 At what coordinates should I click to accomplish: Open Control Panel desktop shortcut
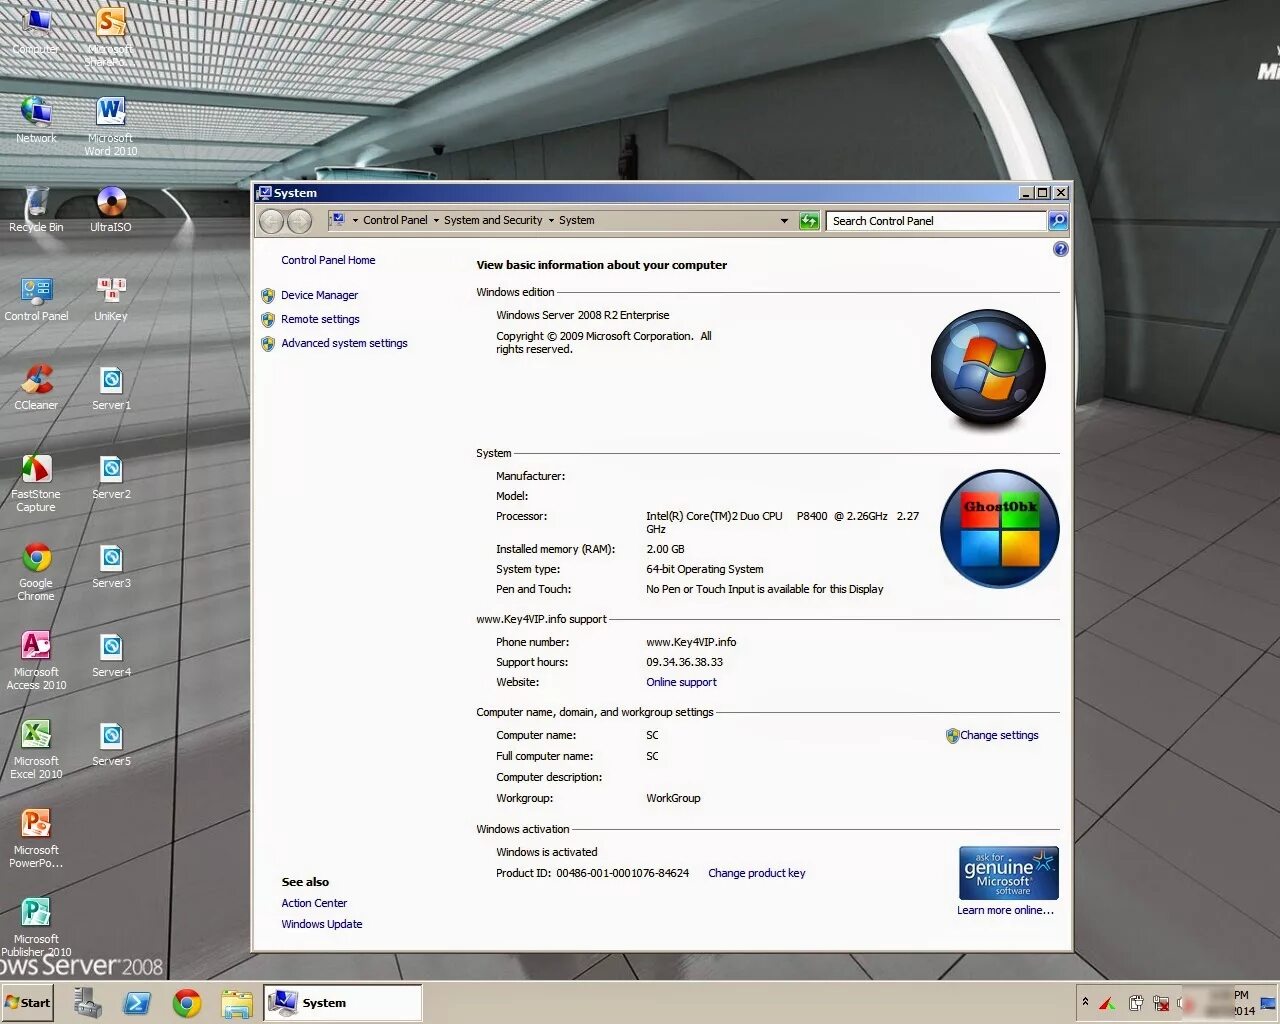pos(36,297)
